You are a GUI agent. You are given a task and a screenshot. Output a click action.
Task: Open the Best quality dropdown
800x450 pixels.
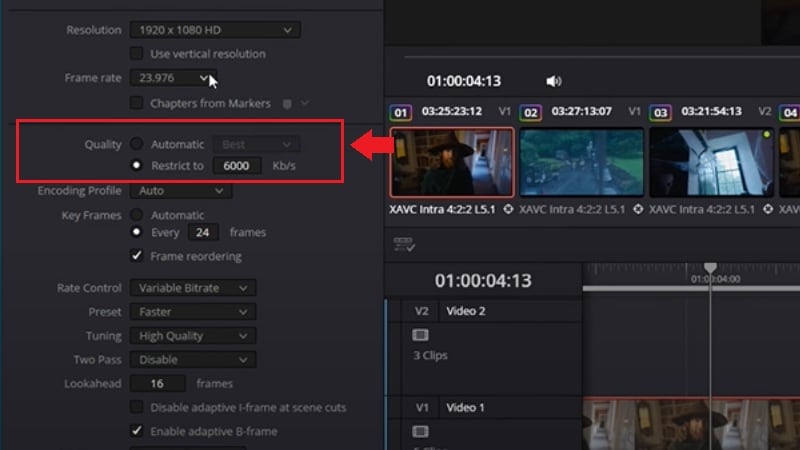click(256, 144)
